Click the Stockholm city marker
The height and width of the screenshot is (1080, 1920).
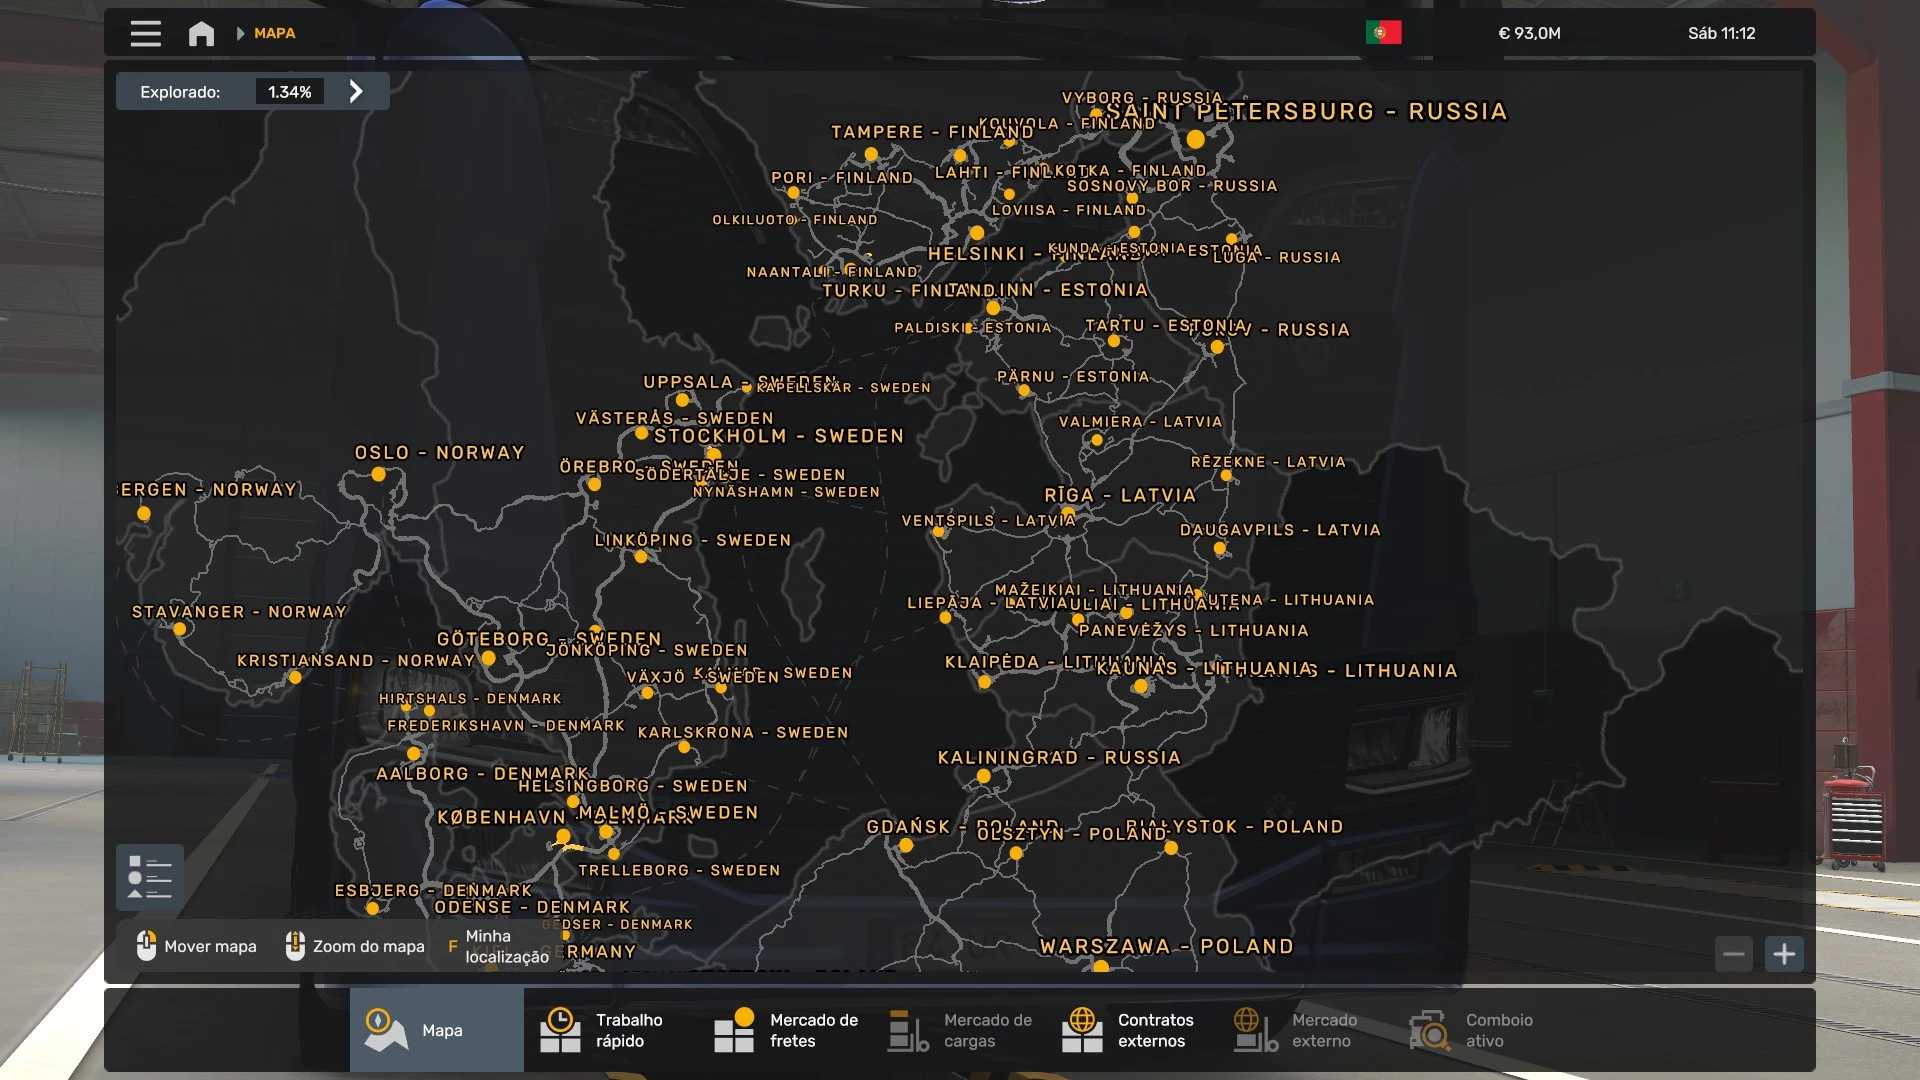(713, 454)
